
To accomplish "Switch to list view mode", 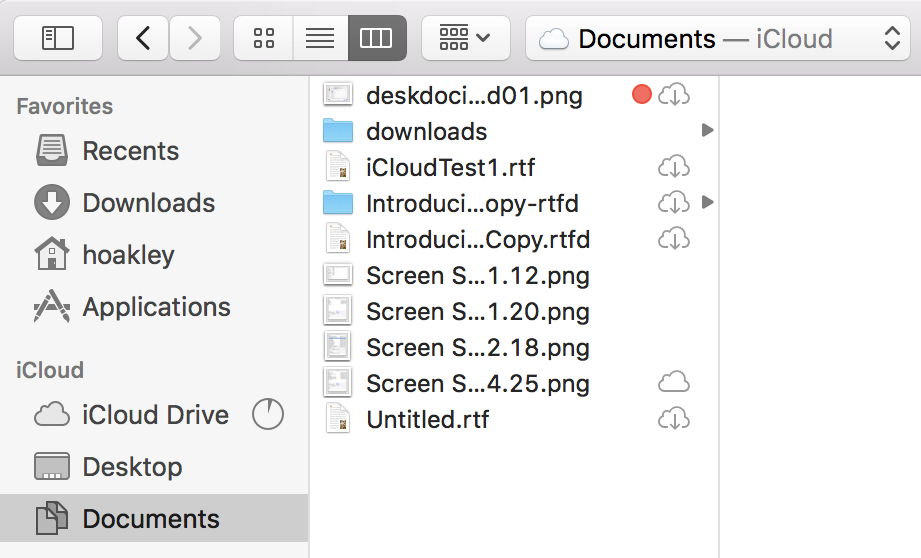I will tap(320, 39).
